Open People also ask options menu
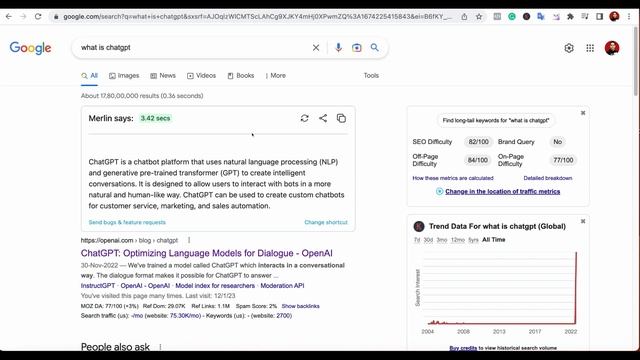 [160, 347]
